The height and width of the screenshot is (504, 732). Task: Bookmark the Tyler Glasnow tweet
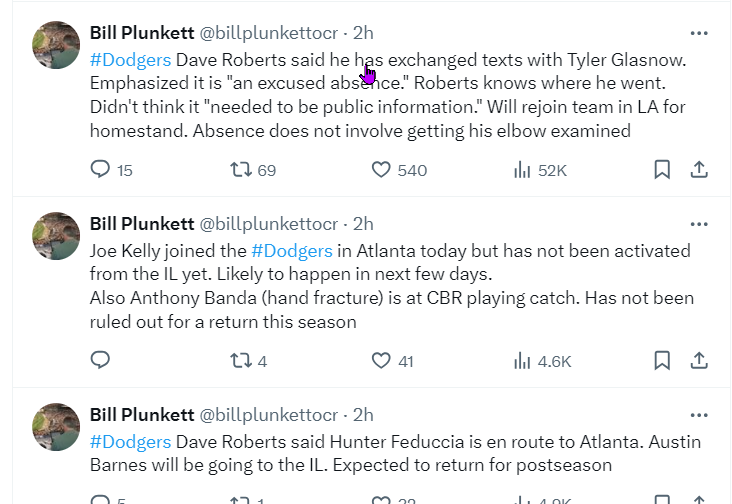pos(662,170)
